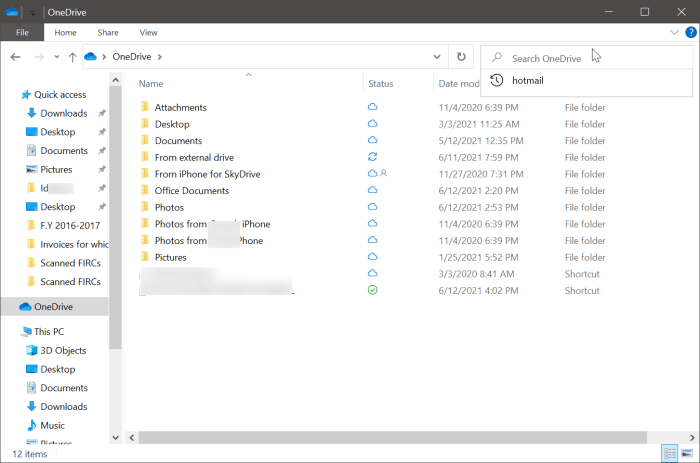700x463 pixels.
Task: Sort by Date modified column header
Action: pos(458,83)
